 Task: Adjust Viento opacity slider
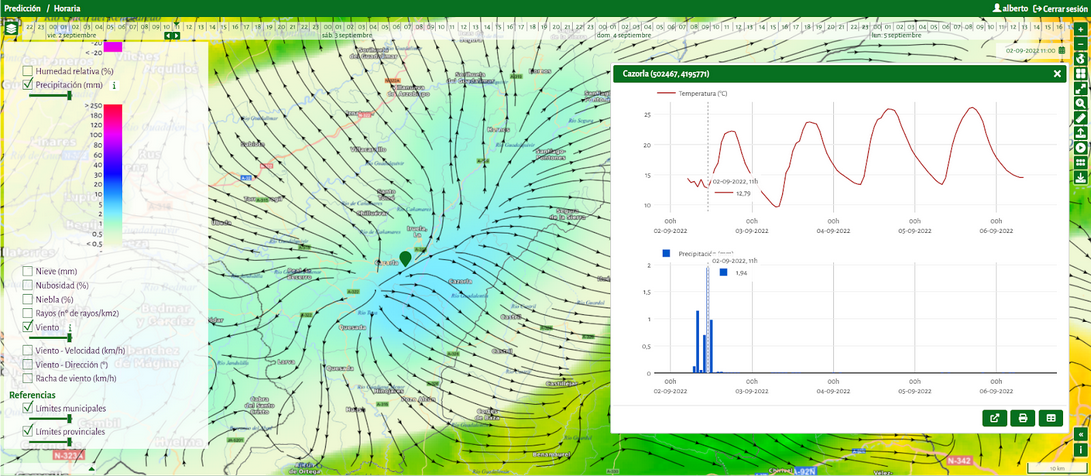50,338
